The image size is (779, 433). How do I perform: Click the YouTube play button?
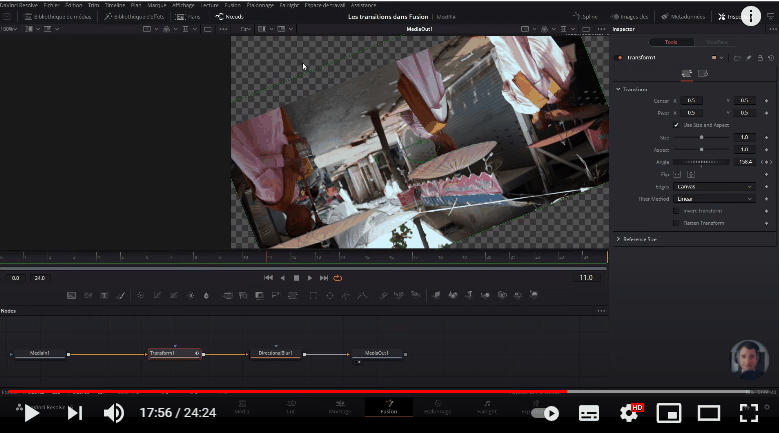point(31,413)
